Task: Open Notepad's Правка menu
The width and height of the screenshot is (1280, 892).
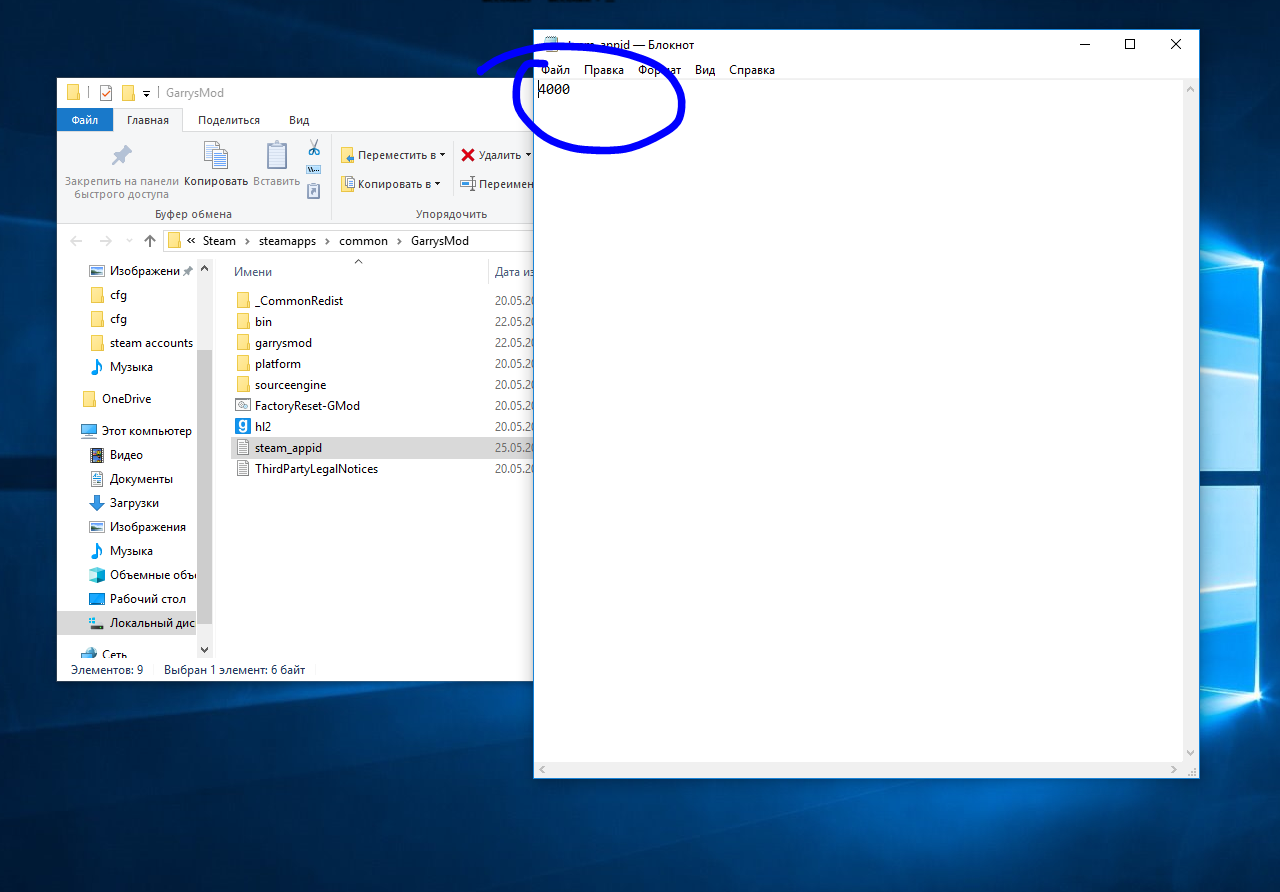Action: pyautogui.click(x=603, y=70)
